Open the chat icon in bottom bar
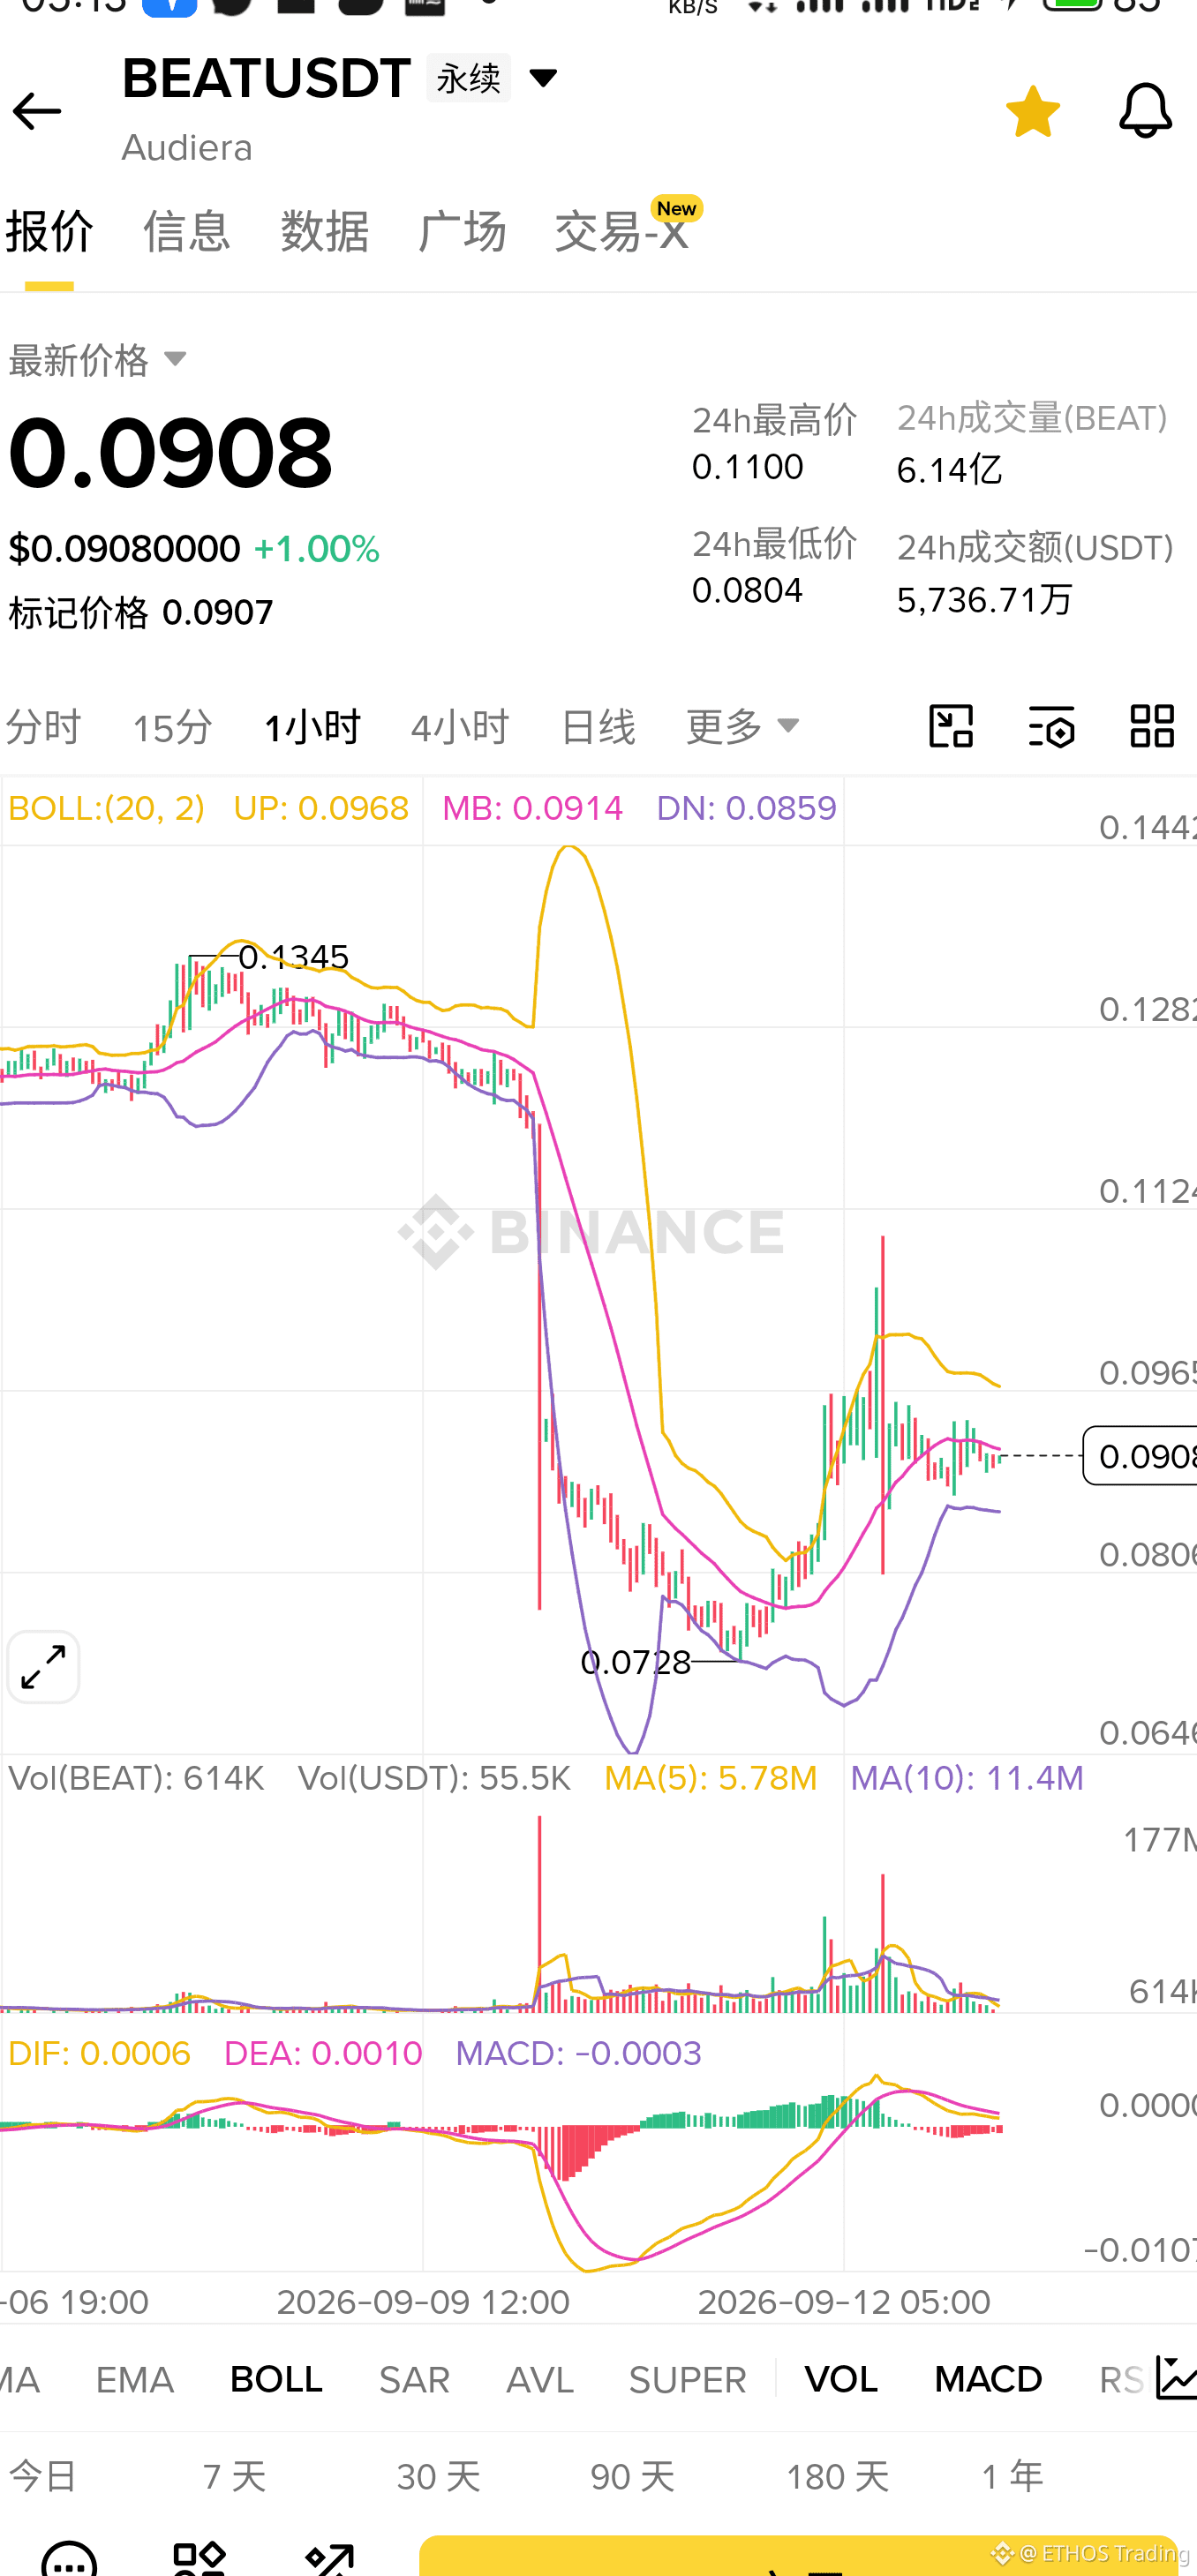Screen dimensions: 1197x2576 tap(69, 2558)
